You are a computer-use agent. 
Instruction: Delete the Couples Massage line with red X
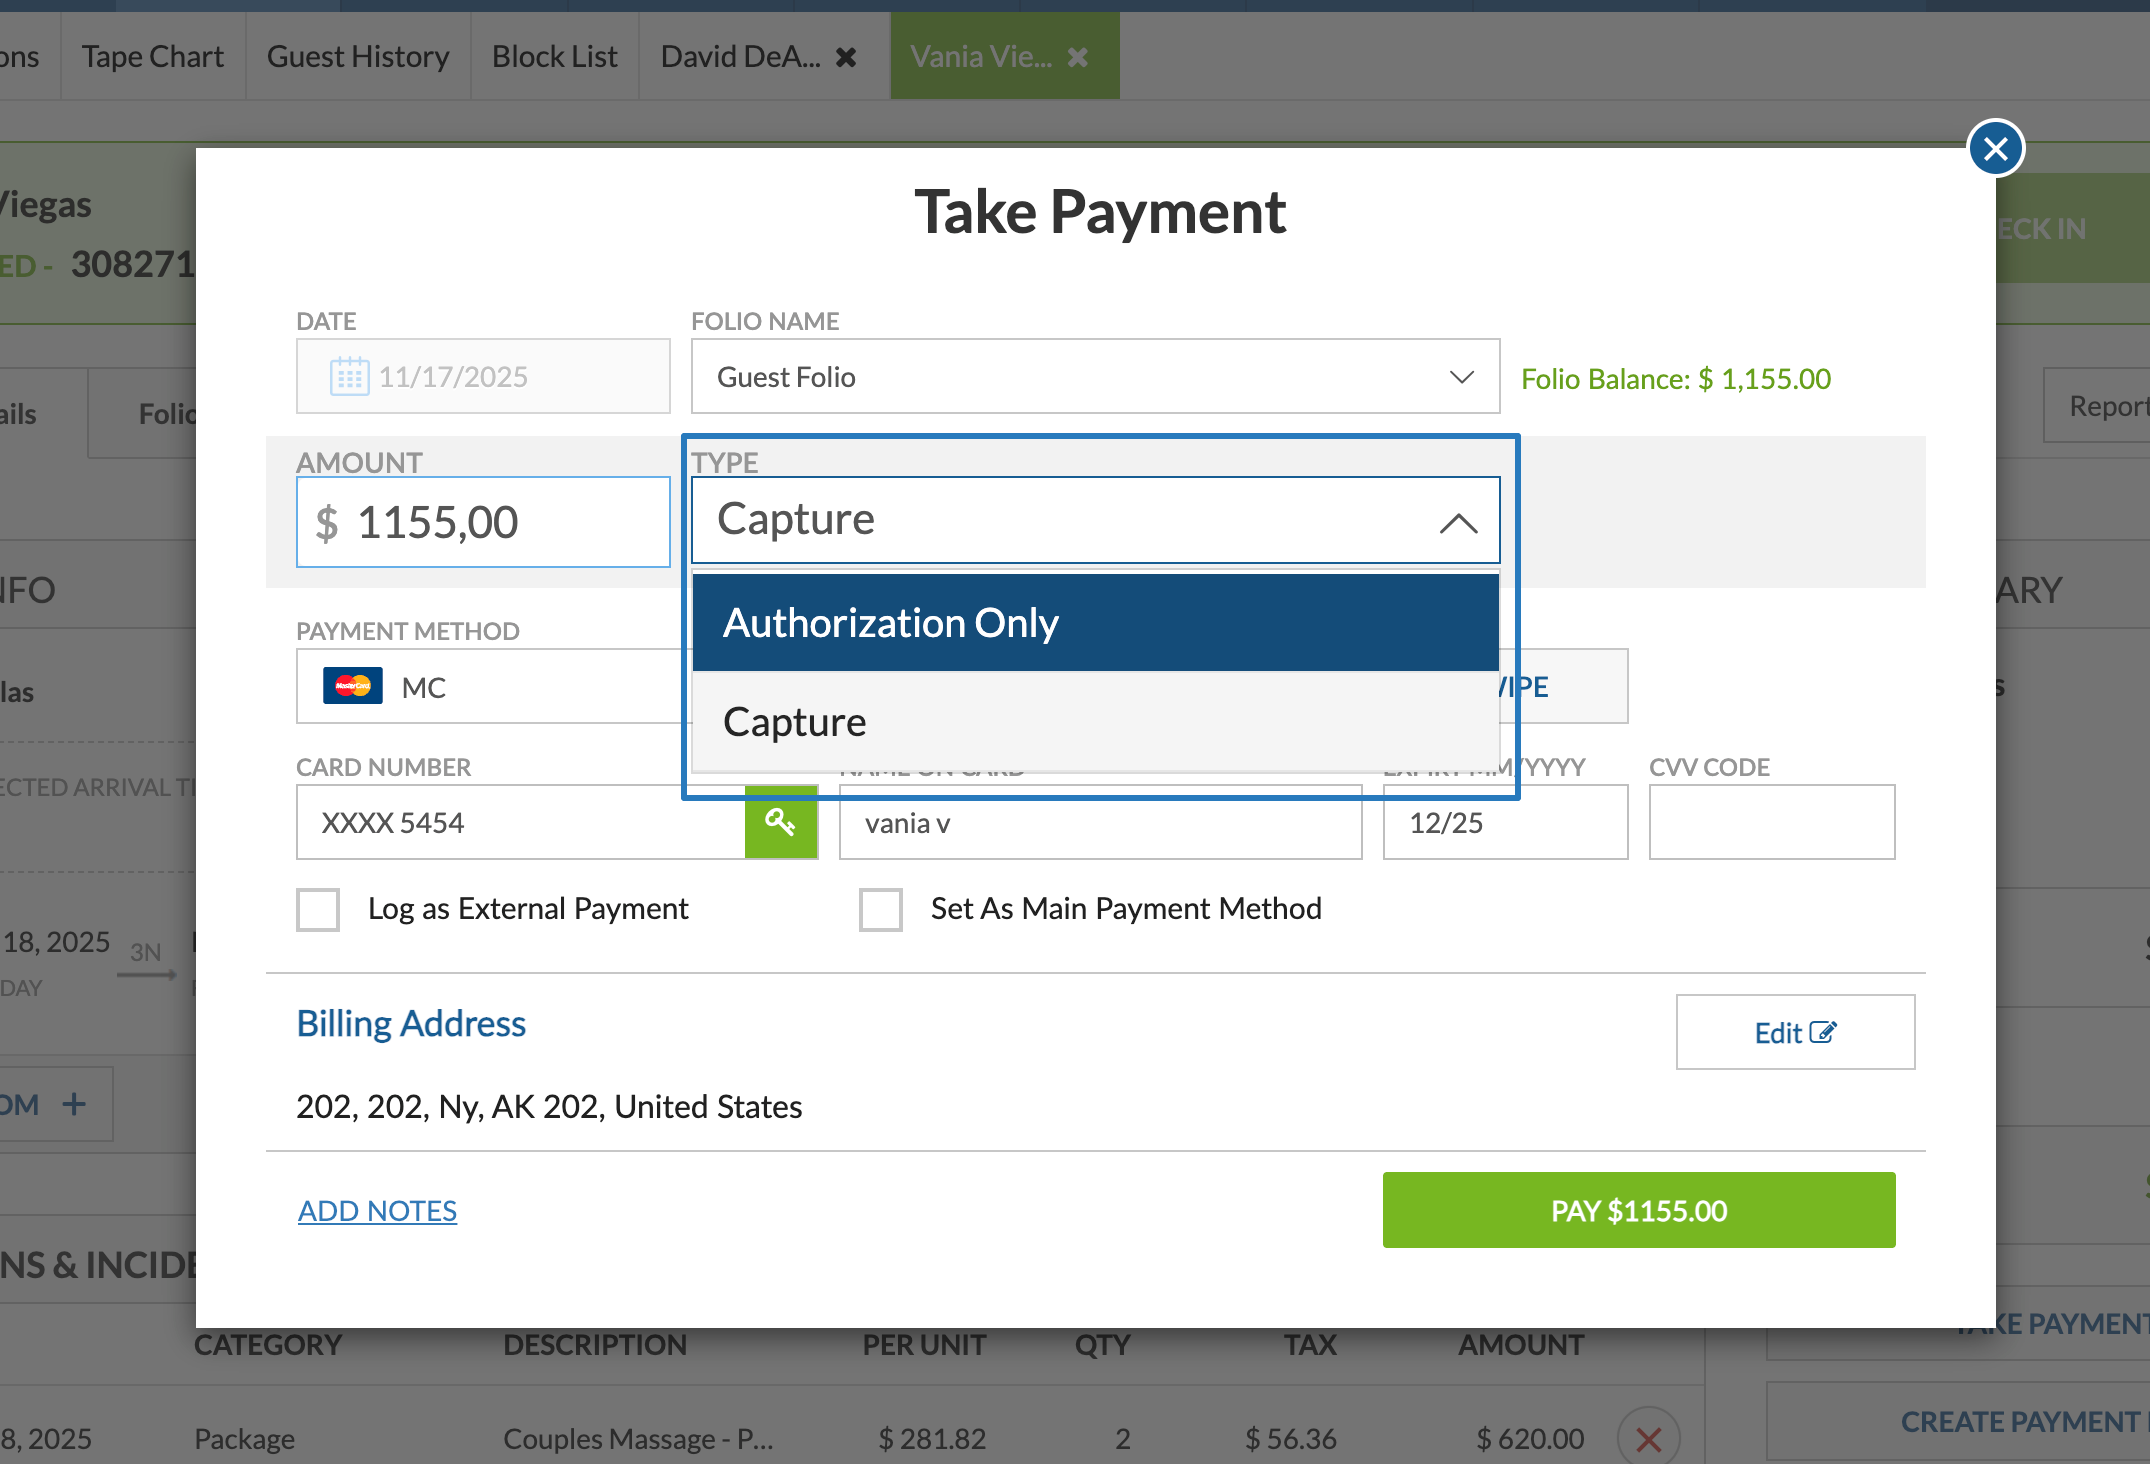1648,1439
